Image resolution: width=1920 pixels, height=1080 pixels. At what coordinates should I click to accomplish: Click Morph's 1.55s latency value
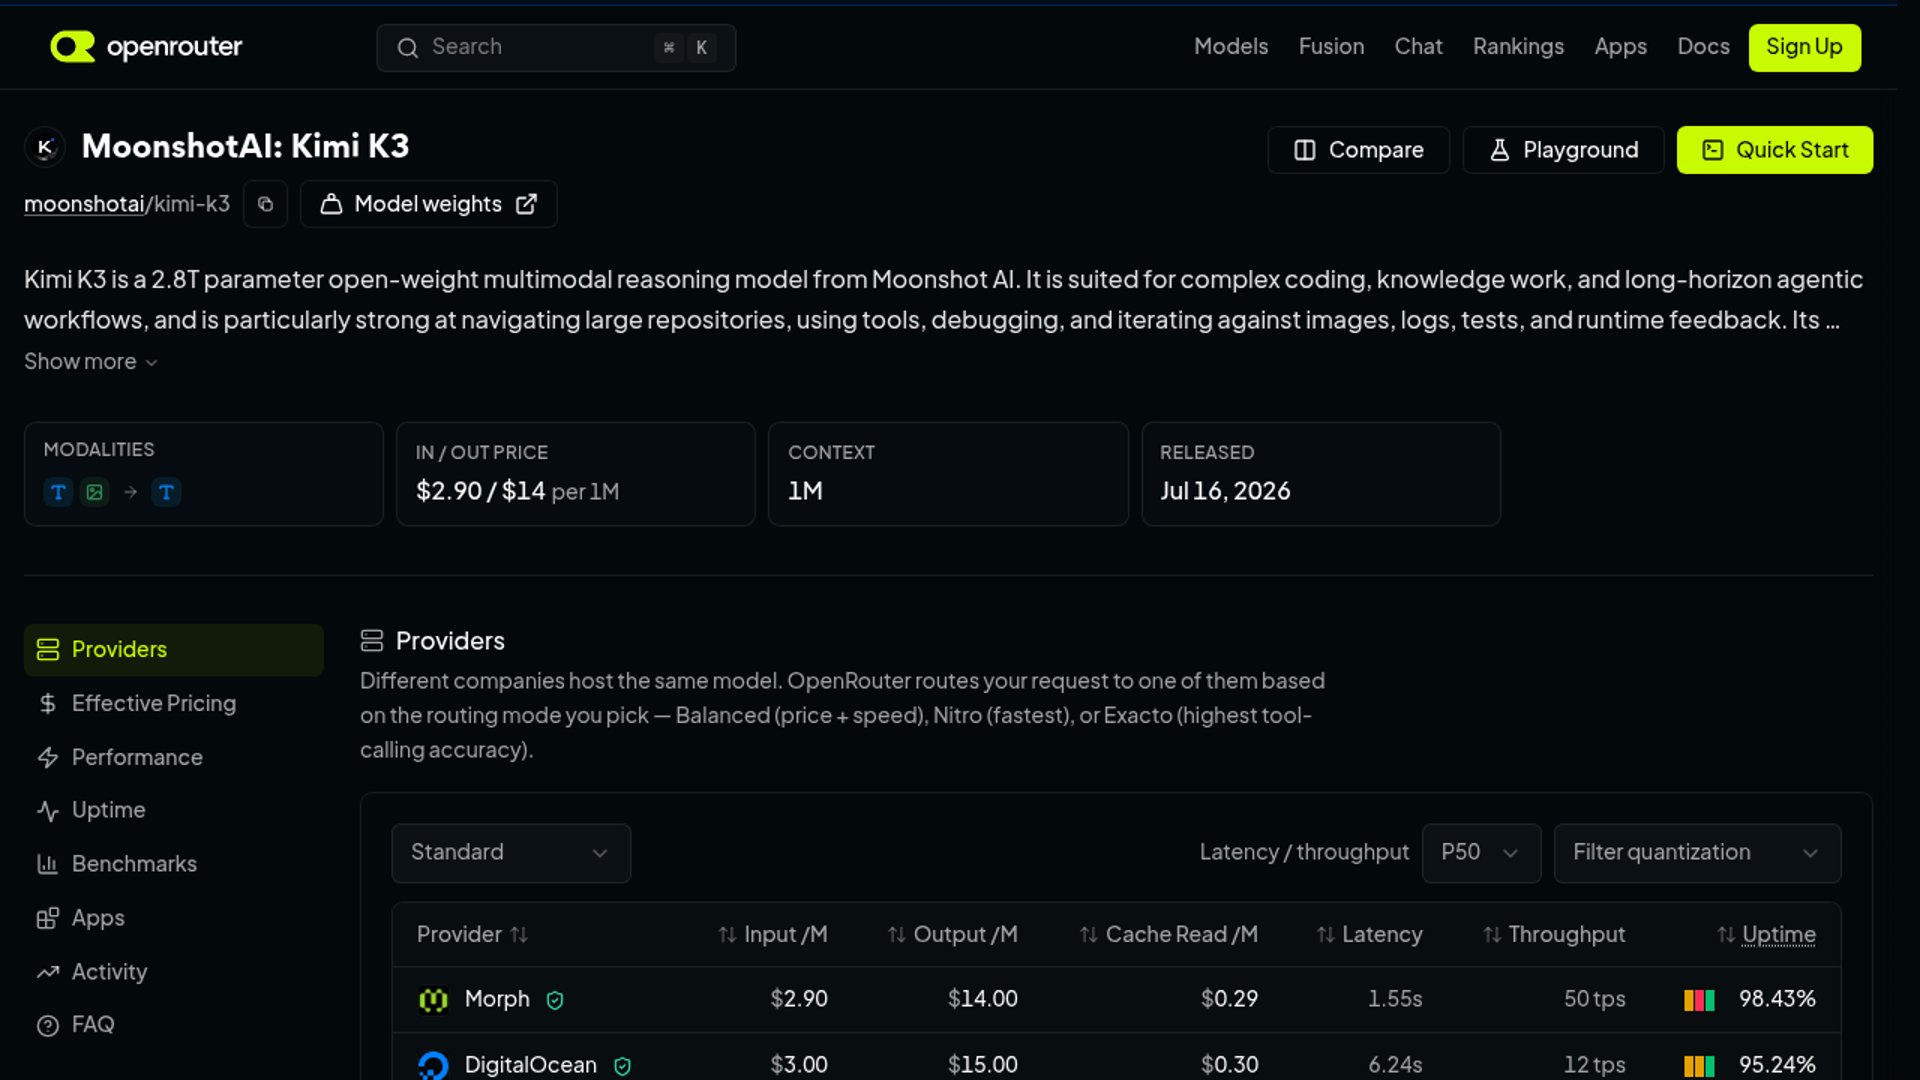[1395, 999]
